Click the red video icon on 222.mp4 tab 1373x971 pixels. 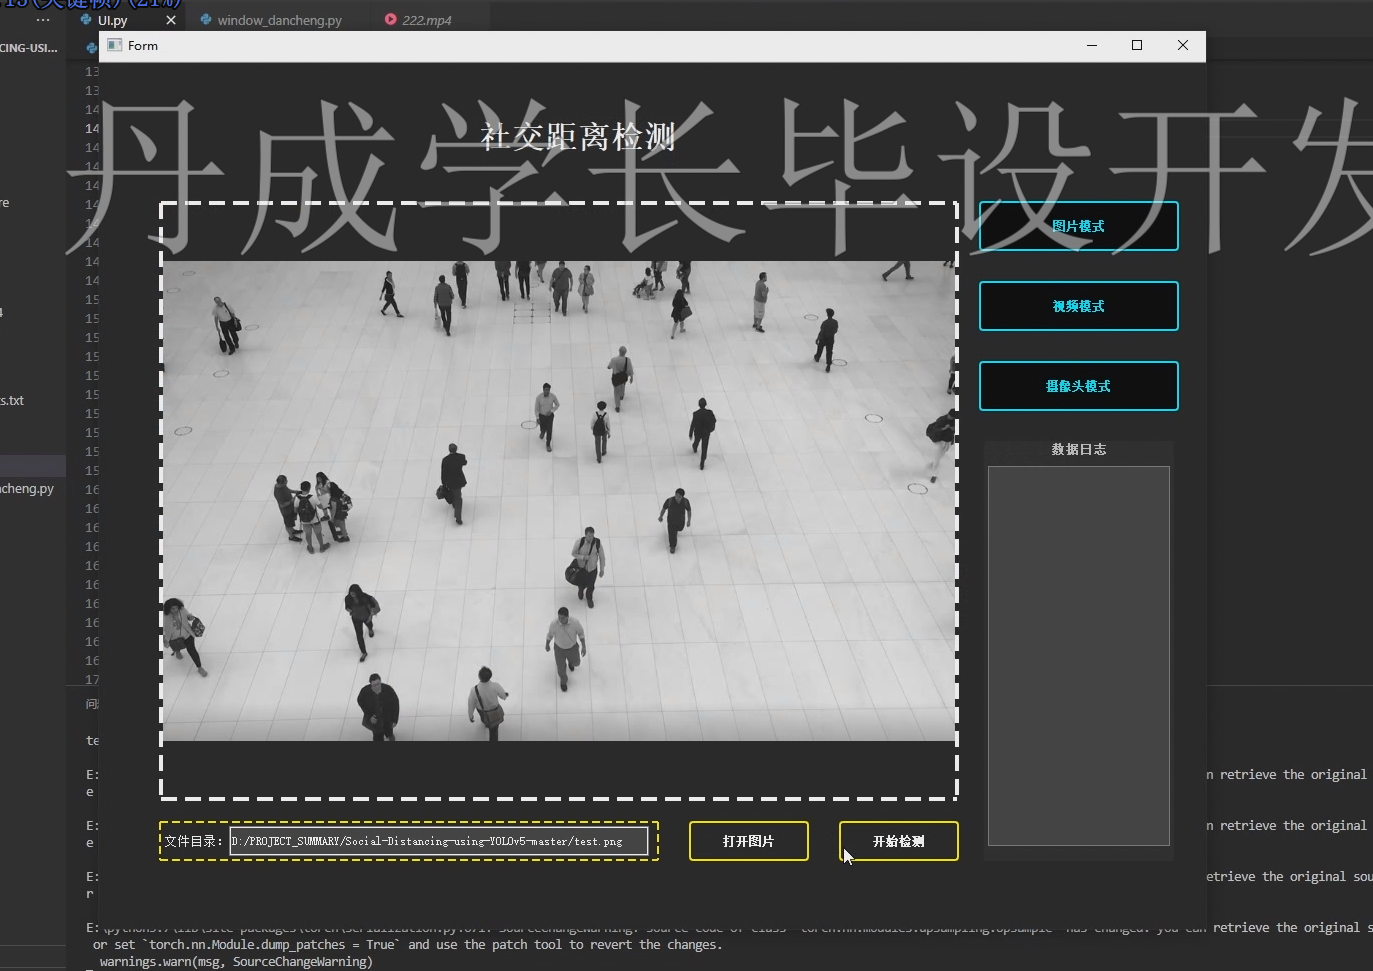pyautogui.click(x=390, y=20)
